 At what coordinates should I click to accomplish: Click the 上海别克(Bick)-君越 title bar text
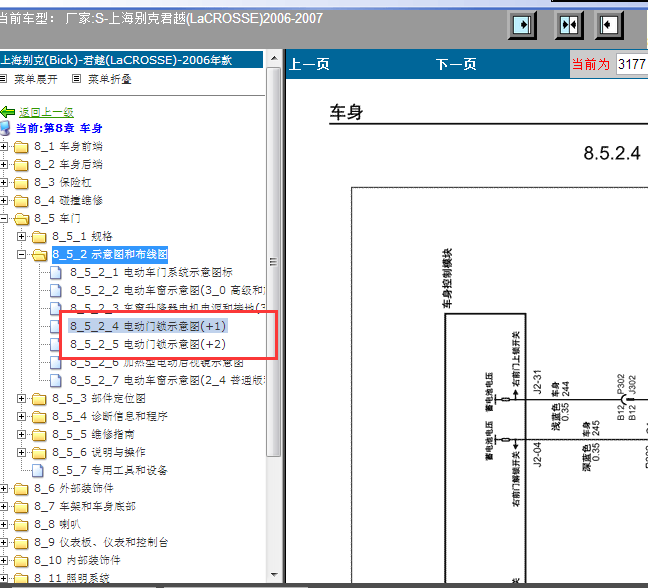116,60
